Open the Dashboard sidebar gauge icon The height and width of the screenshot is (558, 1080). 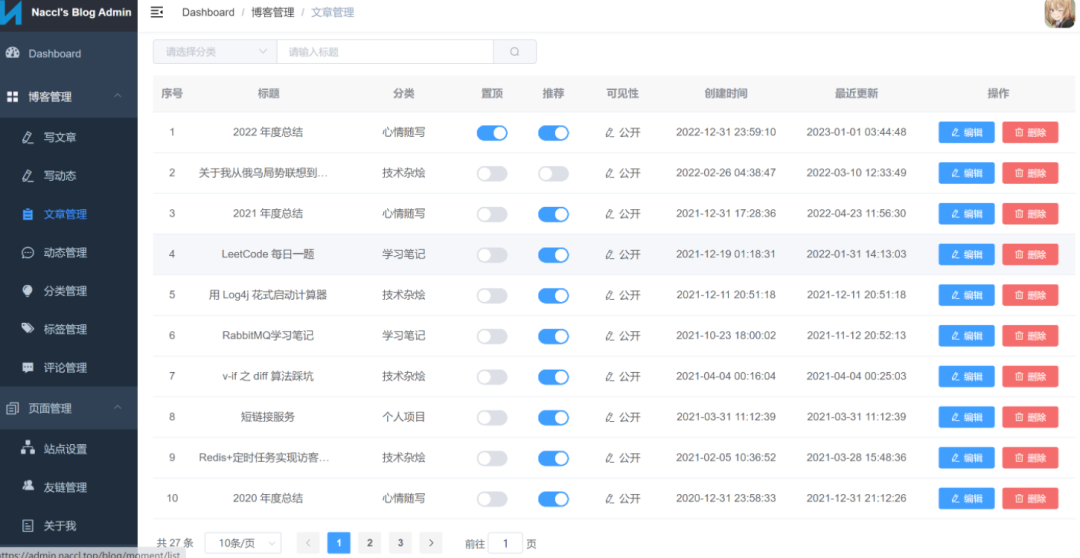(x=12, y=53)
